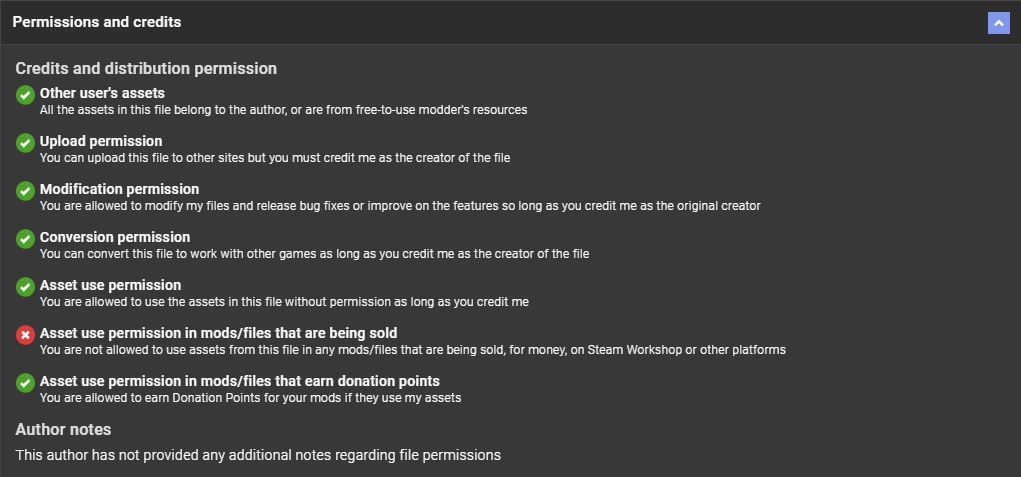Click the text about no additional author notes
The image size is (1021, 477).
tap(258, 455)
